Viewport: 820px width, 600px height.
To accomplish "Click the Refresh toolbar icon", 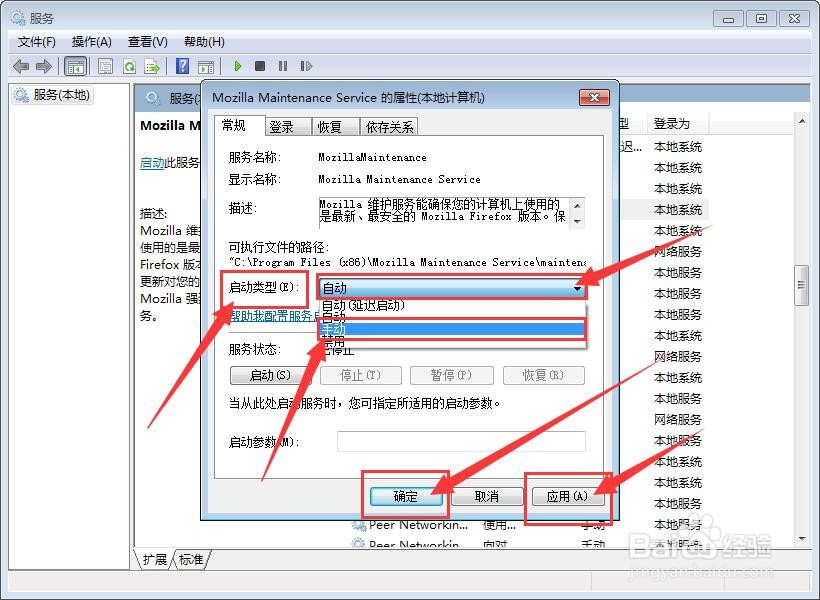I will click(x=129, y=66).
